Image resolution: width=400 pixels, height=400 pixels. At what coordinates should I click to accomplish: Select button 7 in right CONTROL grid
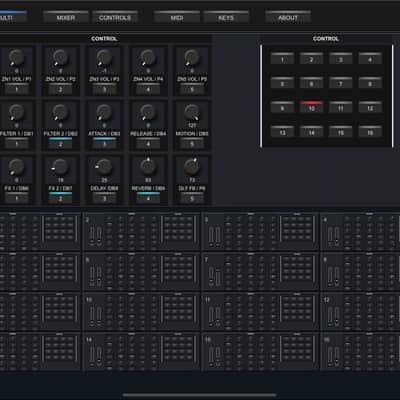(341, 83)
